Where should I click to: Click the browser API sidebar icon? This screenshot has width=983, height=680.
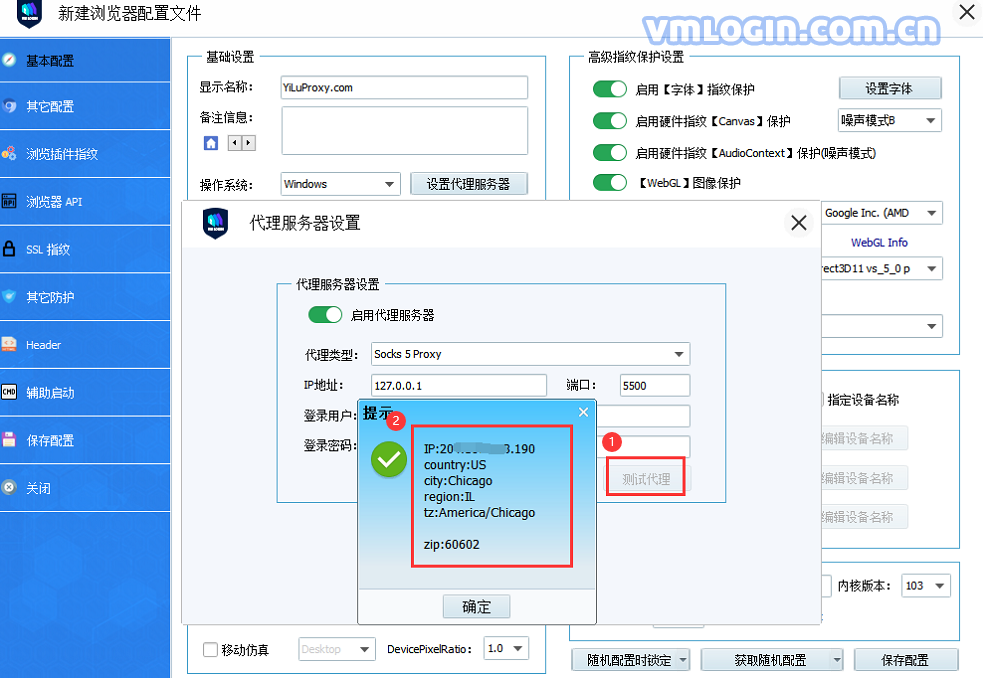[x=9, y=201]
